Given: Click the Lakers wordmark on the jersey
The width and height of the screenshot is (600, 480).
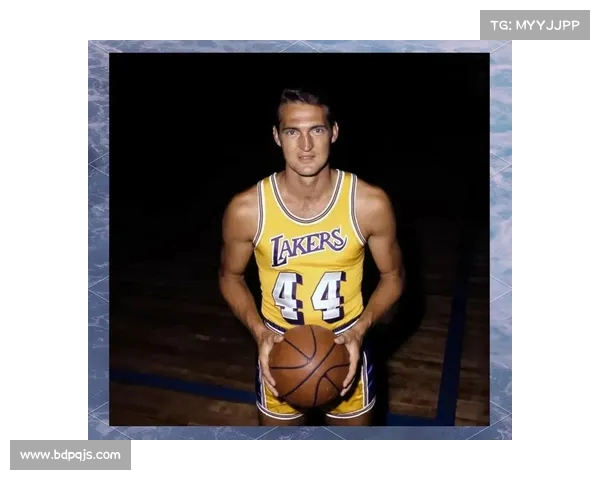Looking at the screenshot, I should (308, 245).
